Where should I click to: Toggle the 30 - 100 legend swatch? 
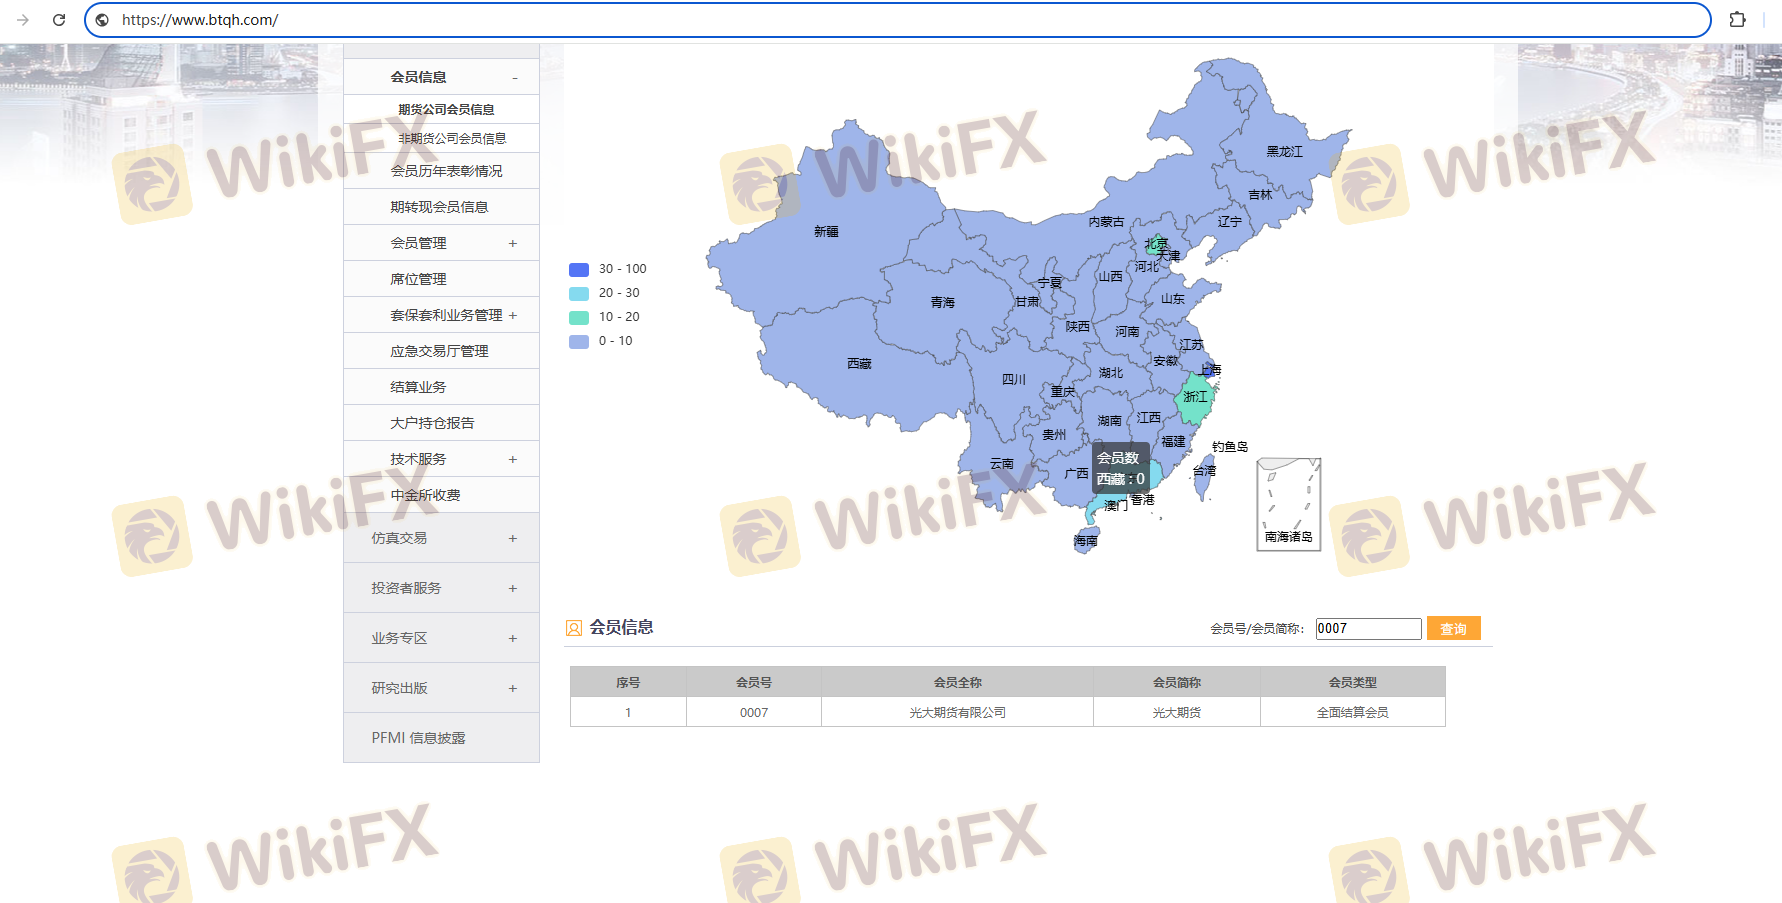[x=579, y=269]
